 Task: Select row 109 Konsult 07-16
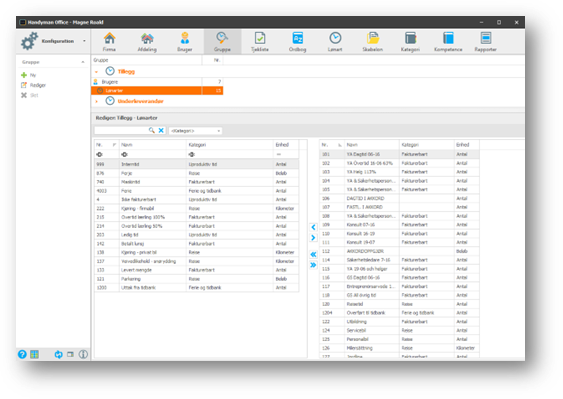point(399,224)
